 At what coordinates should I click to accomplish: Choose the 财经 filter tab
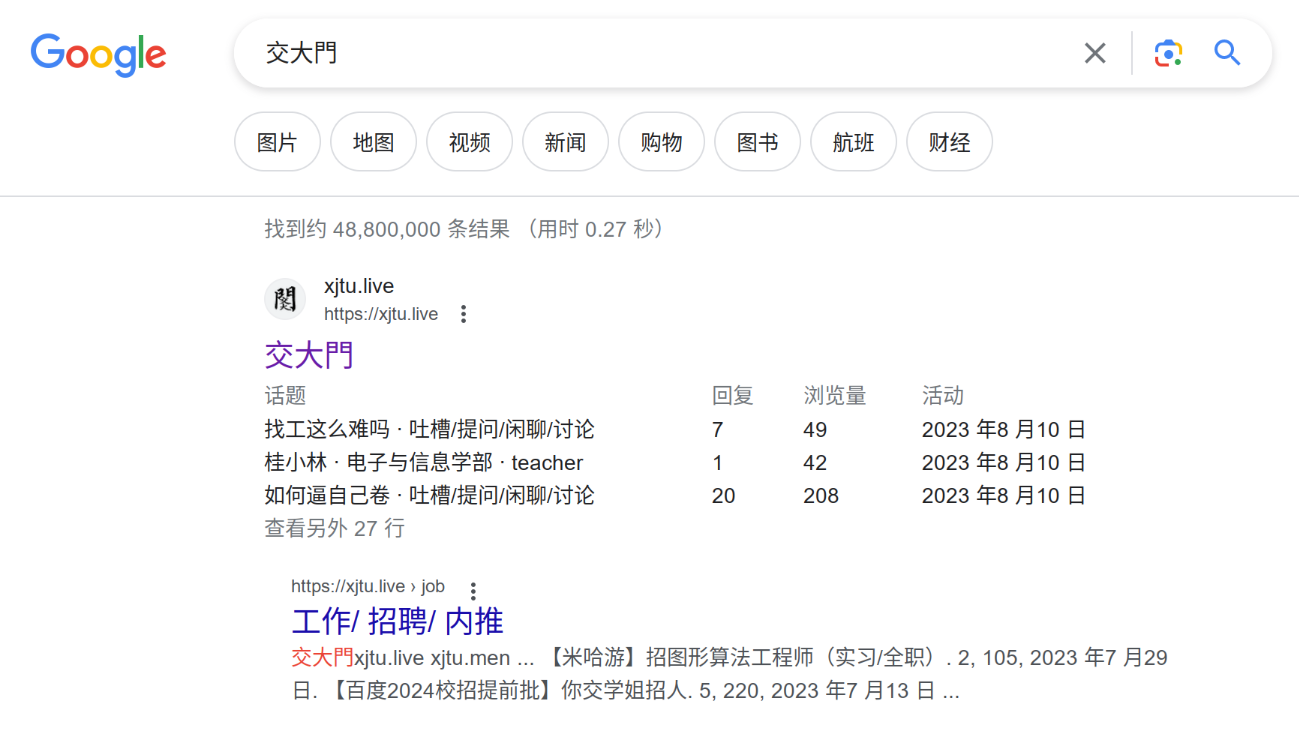tap(949, 142)
